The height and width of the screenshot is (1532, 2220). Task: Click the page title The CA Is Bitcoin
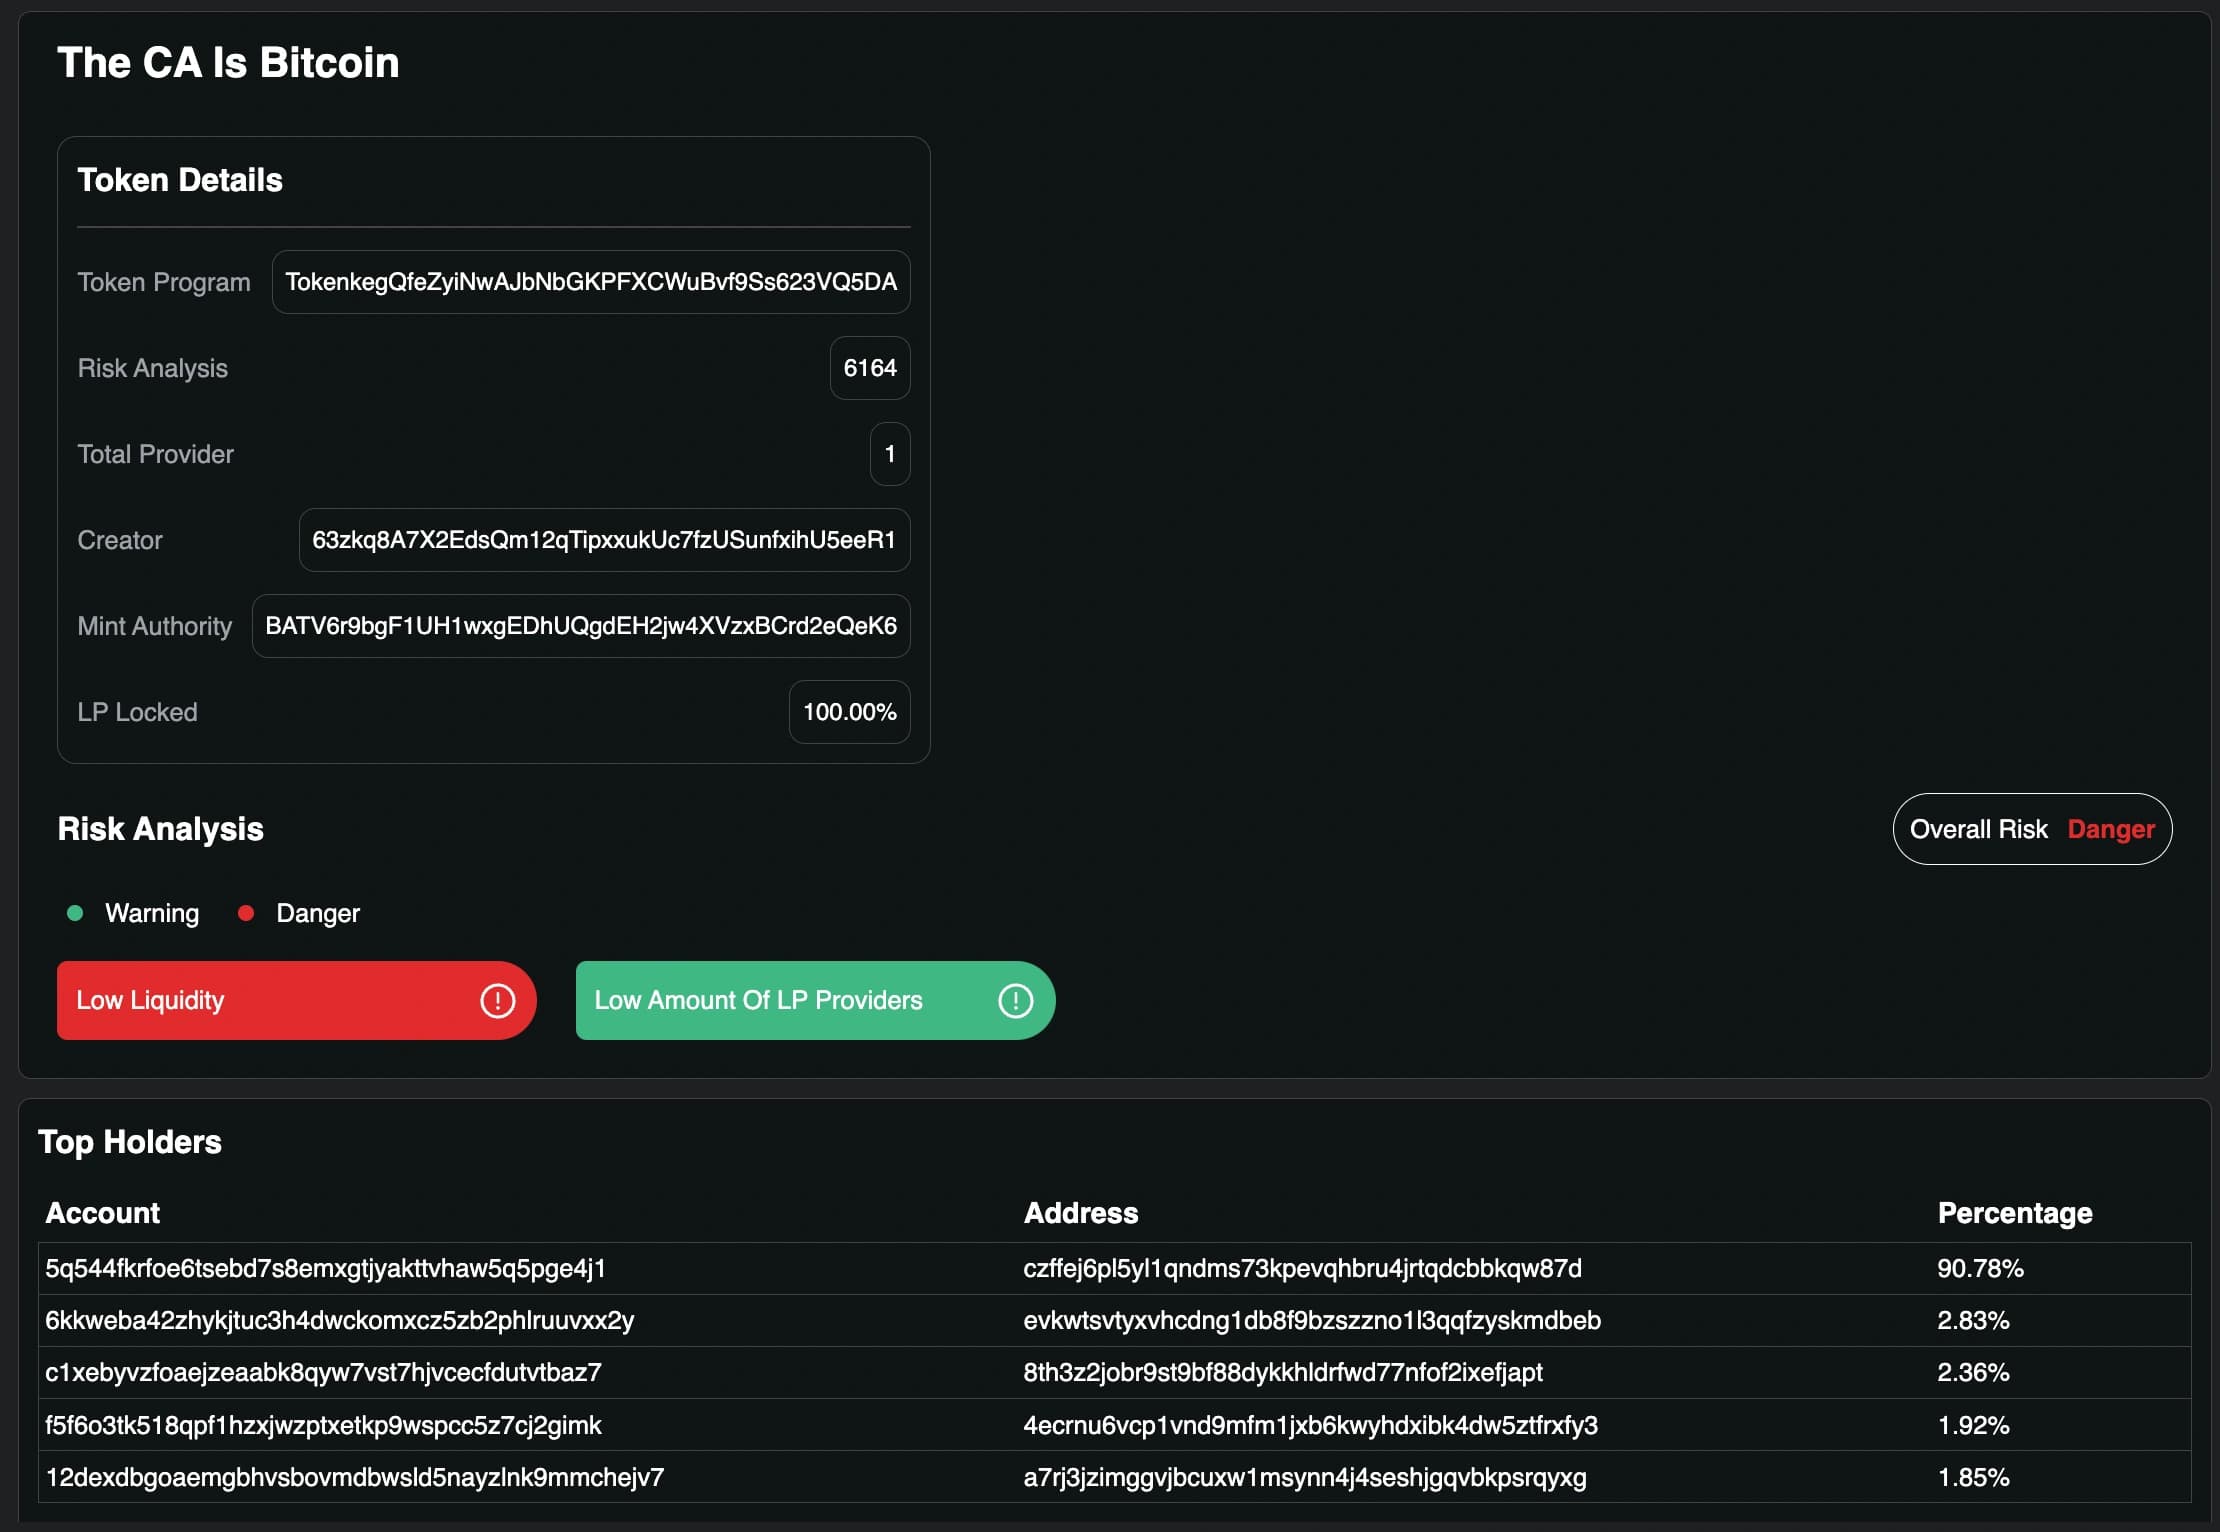coord(228,63)
